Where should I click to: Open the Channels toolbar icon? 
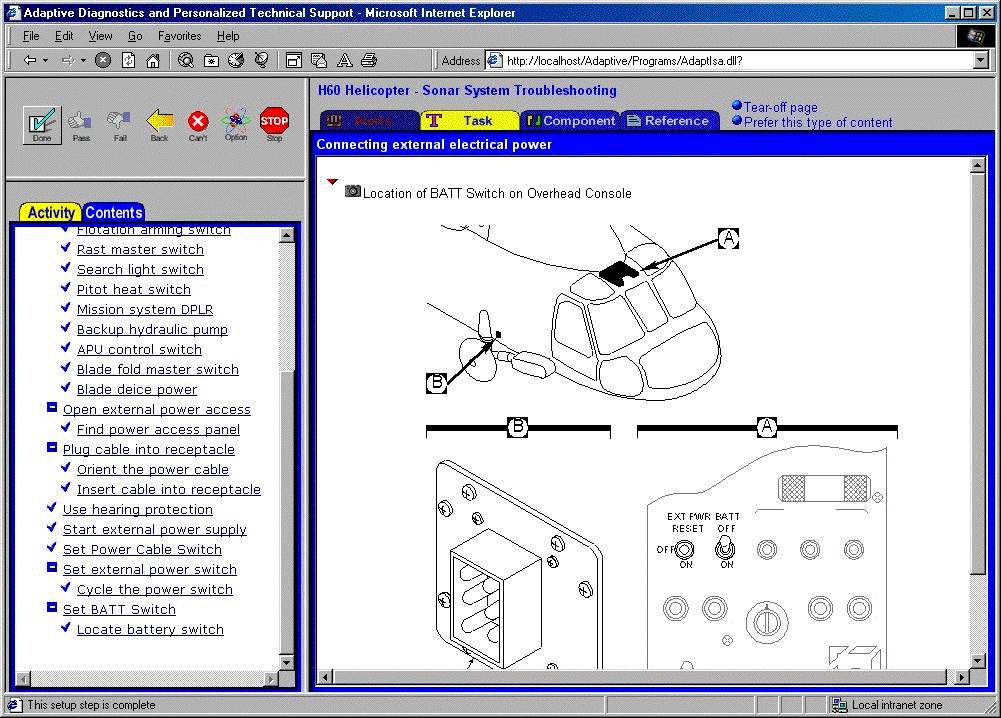click(261, 60)
